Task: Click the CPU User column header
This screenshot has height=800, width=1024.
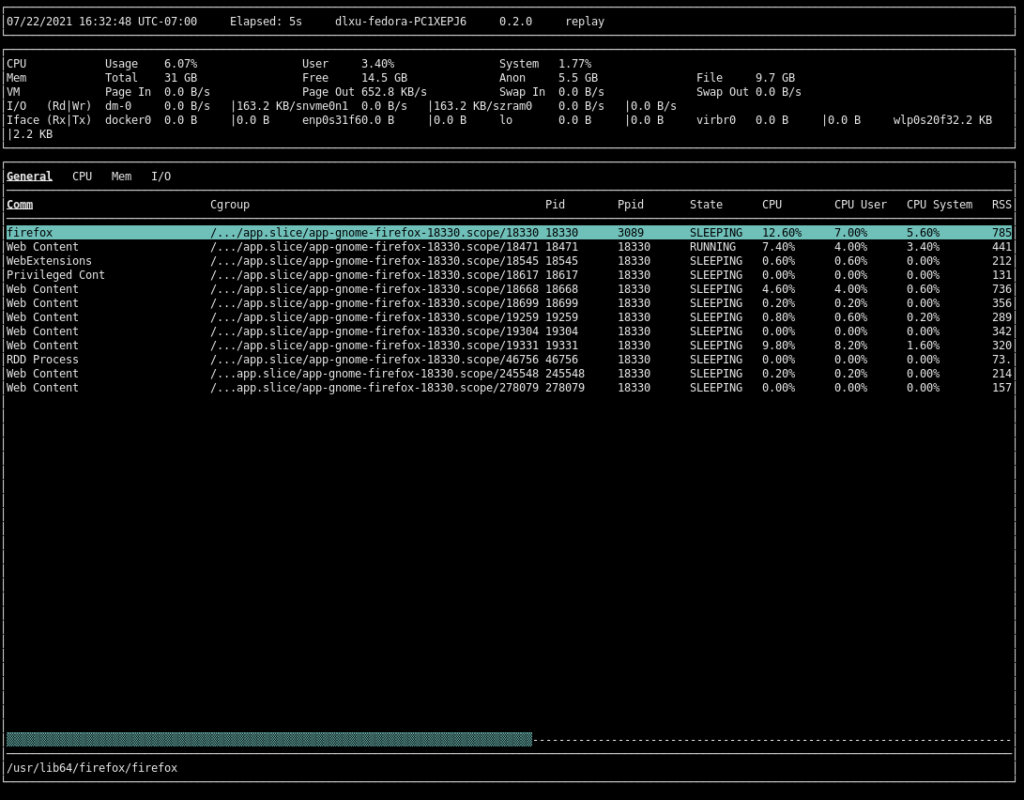Action: coord(860,204)
